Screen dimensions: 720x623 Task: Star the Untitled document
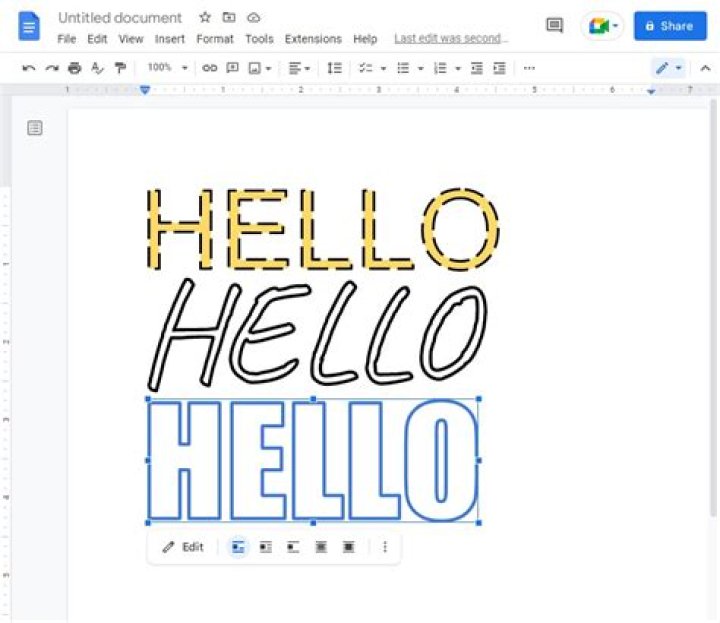point(205,18)
